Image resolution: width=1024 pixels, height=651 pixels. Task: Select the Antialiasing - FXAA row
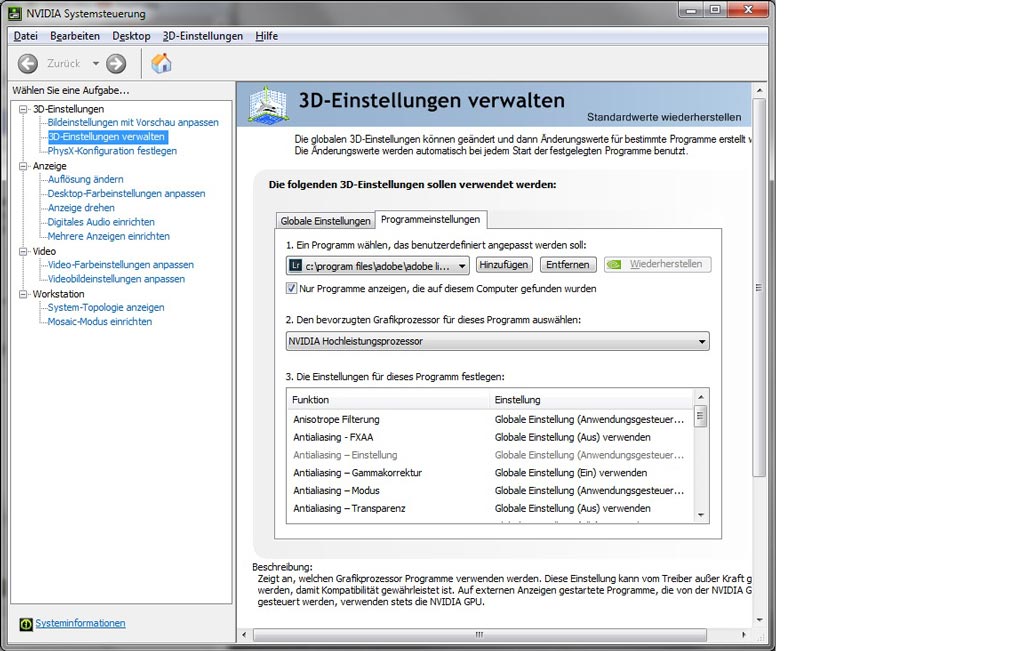pos(490,437)
